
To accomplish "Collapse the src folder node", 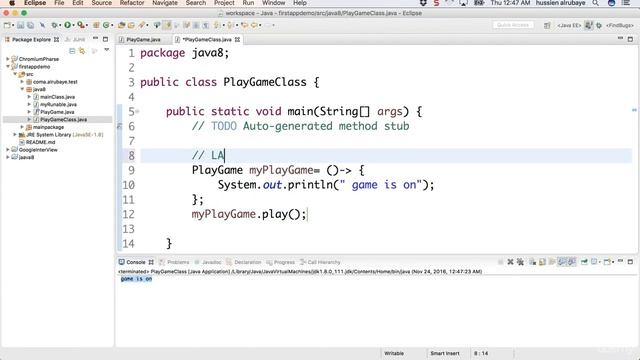I will [15, 74].
